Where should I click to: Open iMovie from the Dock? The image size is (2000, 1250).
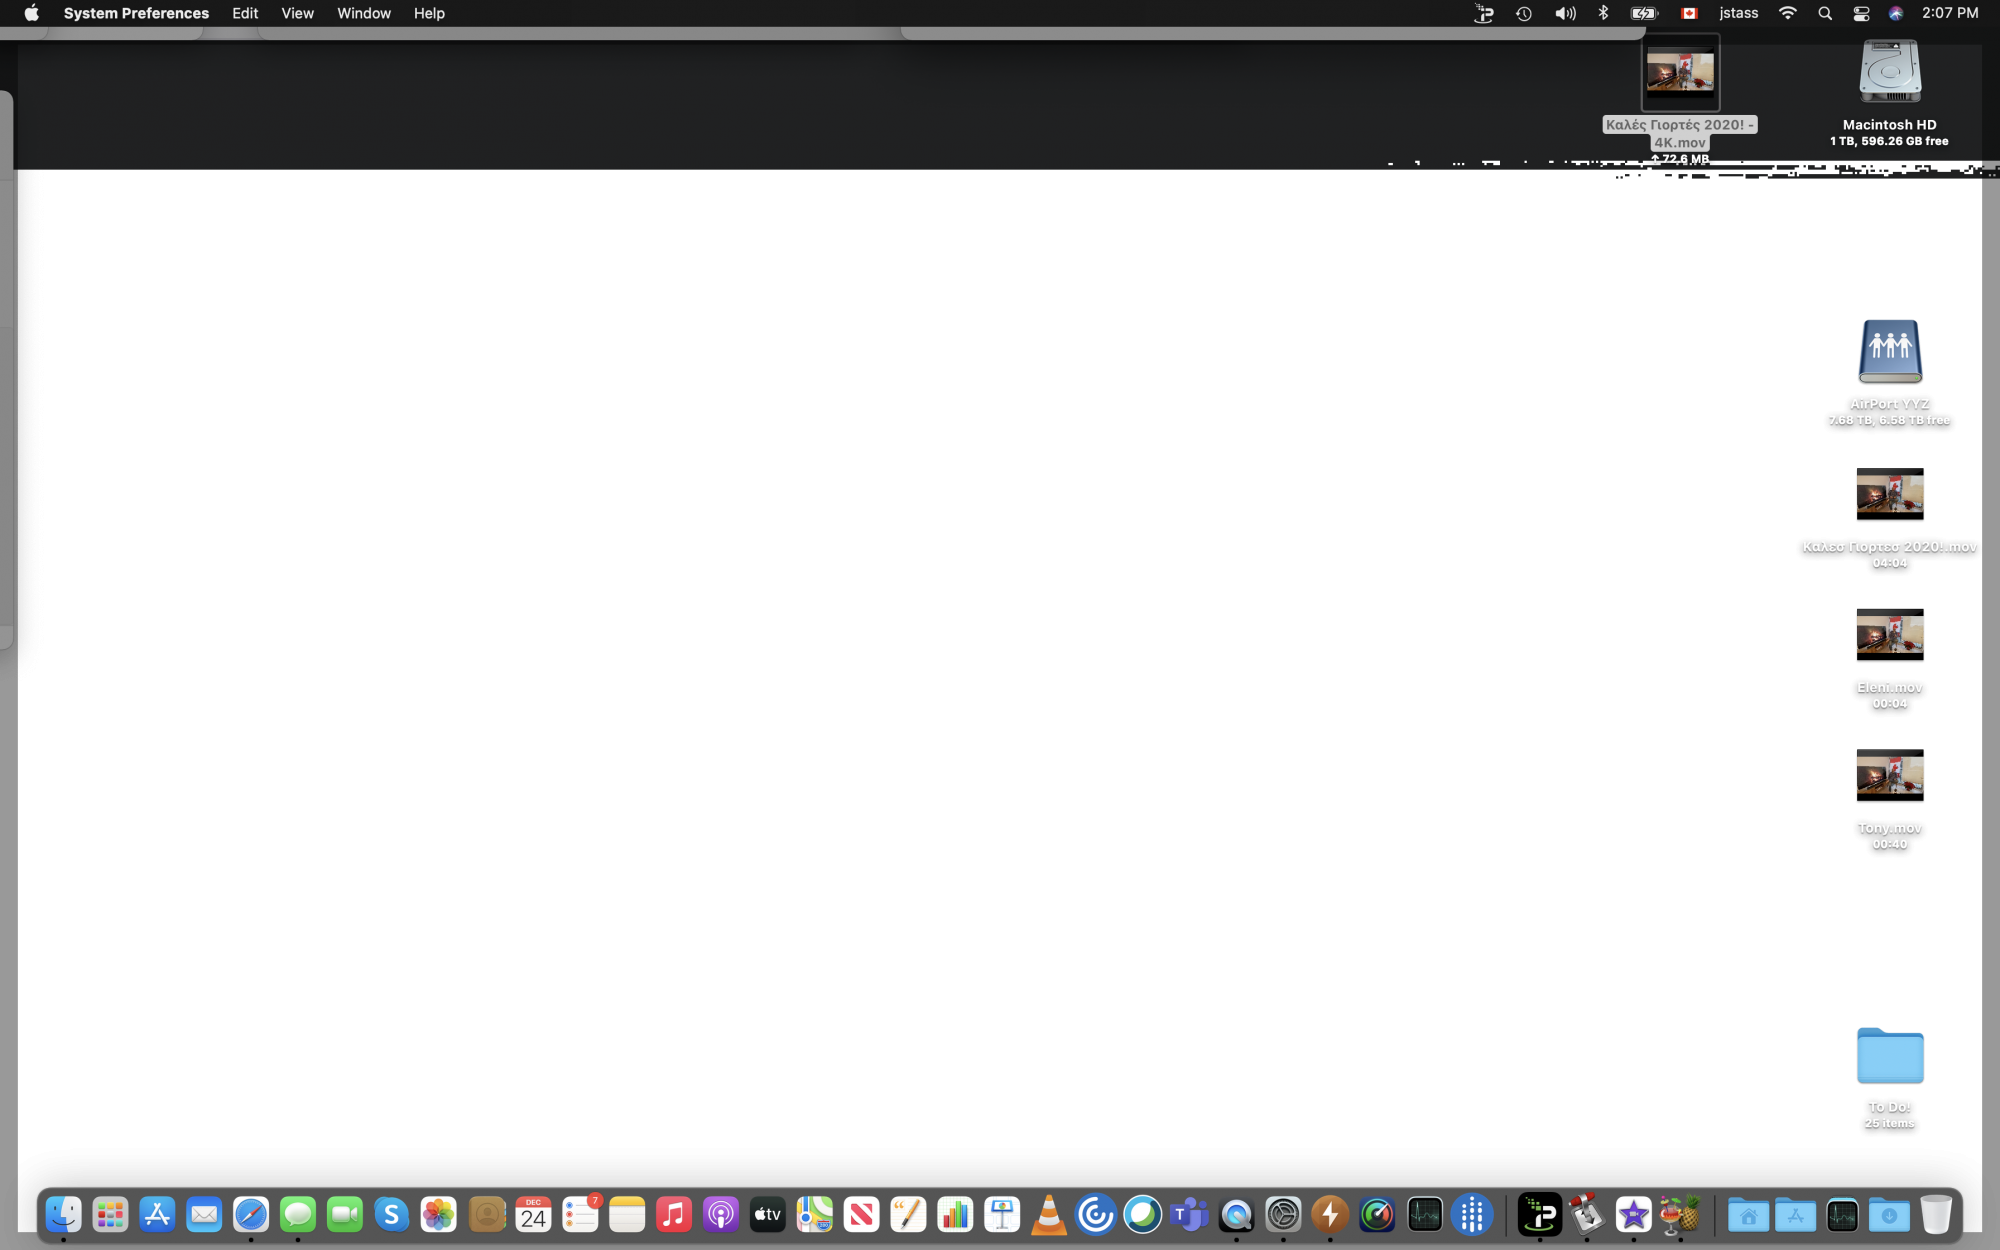(x=1634, y=1215)
